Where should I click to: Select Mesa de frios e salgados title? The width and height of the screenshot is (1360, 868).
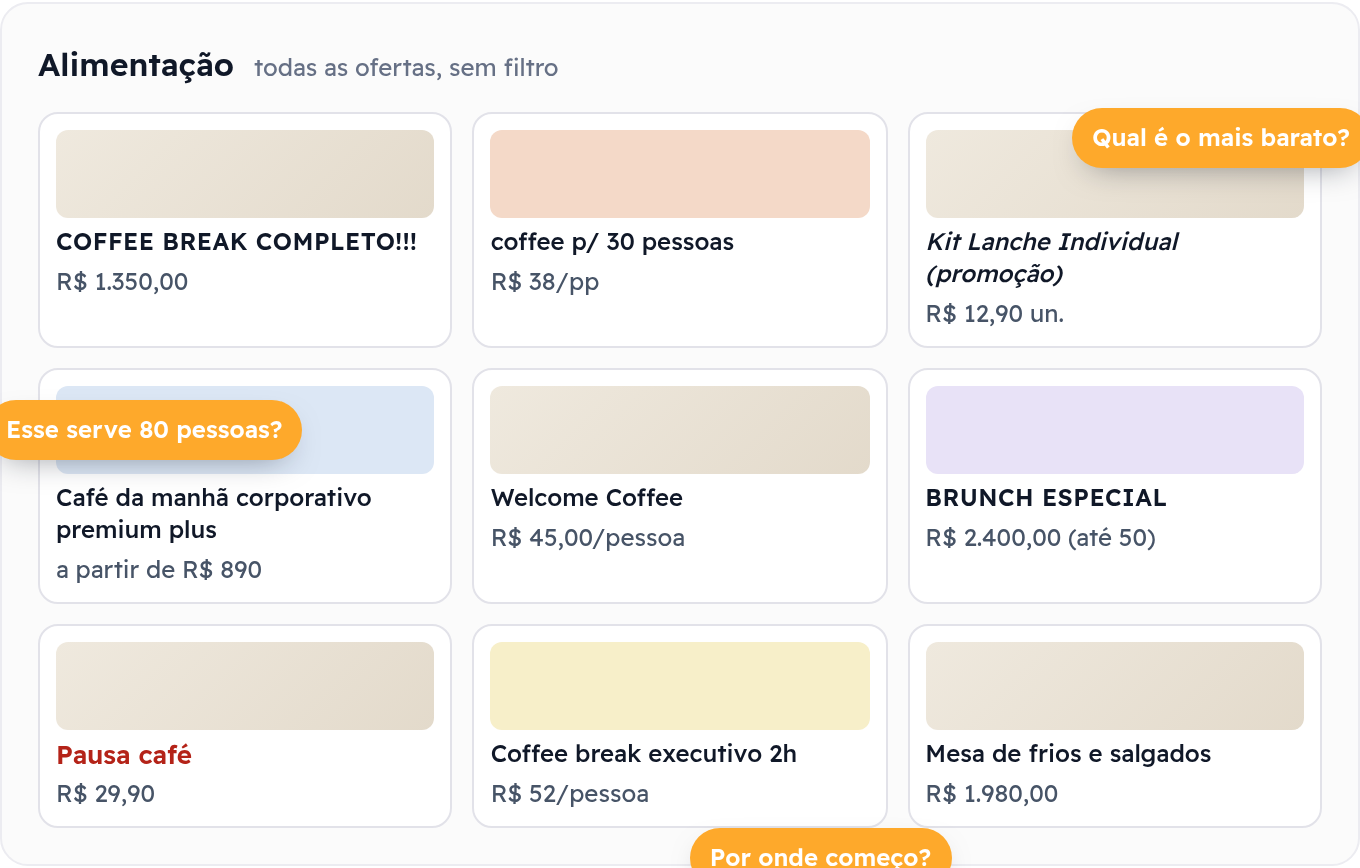[1069, 754]
